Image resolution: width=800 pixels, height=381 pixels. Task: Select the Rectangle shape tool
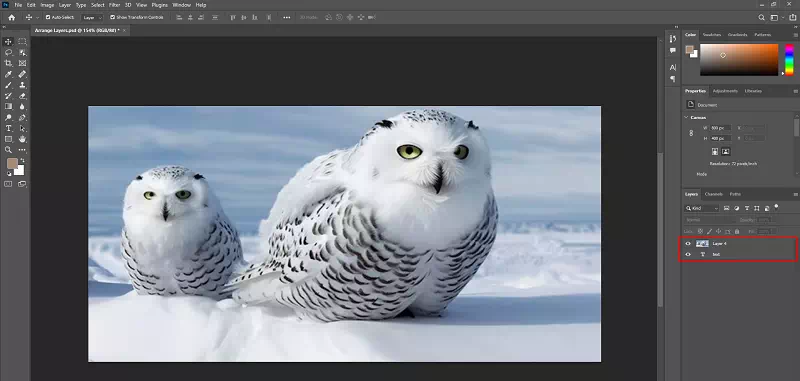pos(8,139)
